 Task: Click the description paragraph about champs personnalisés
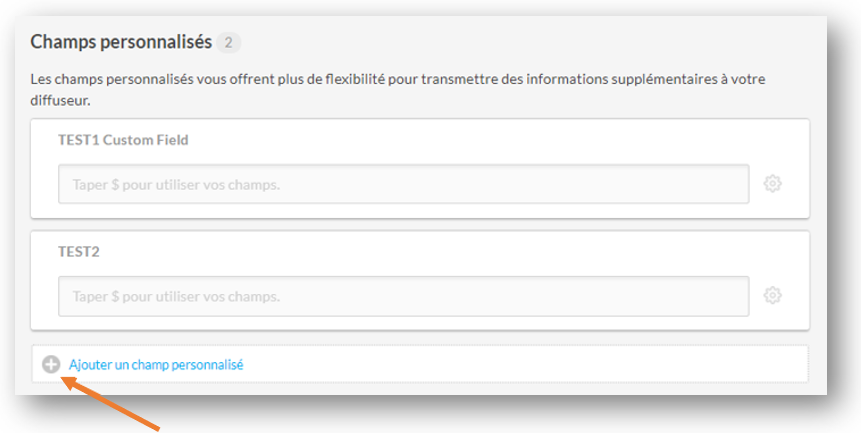pos(398,78)
